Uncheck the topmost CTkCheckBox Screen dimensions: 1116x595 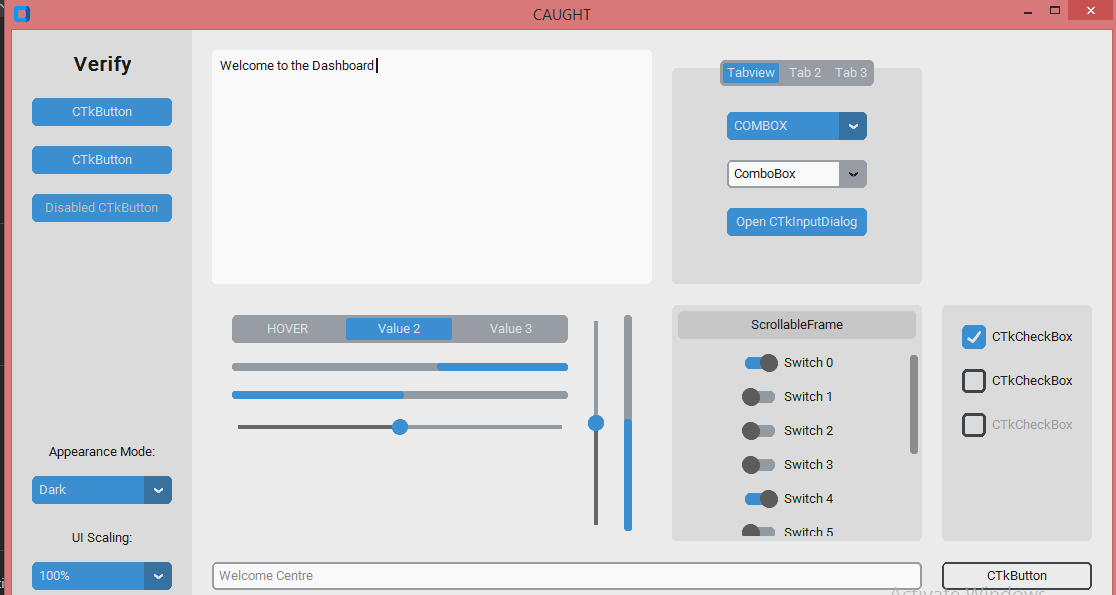click(973, 337)
